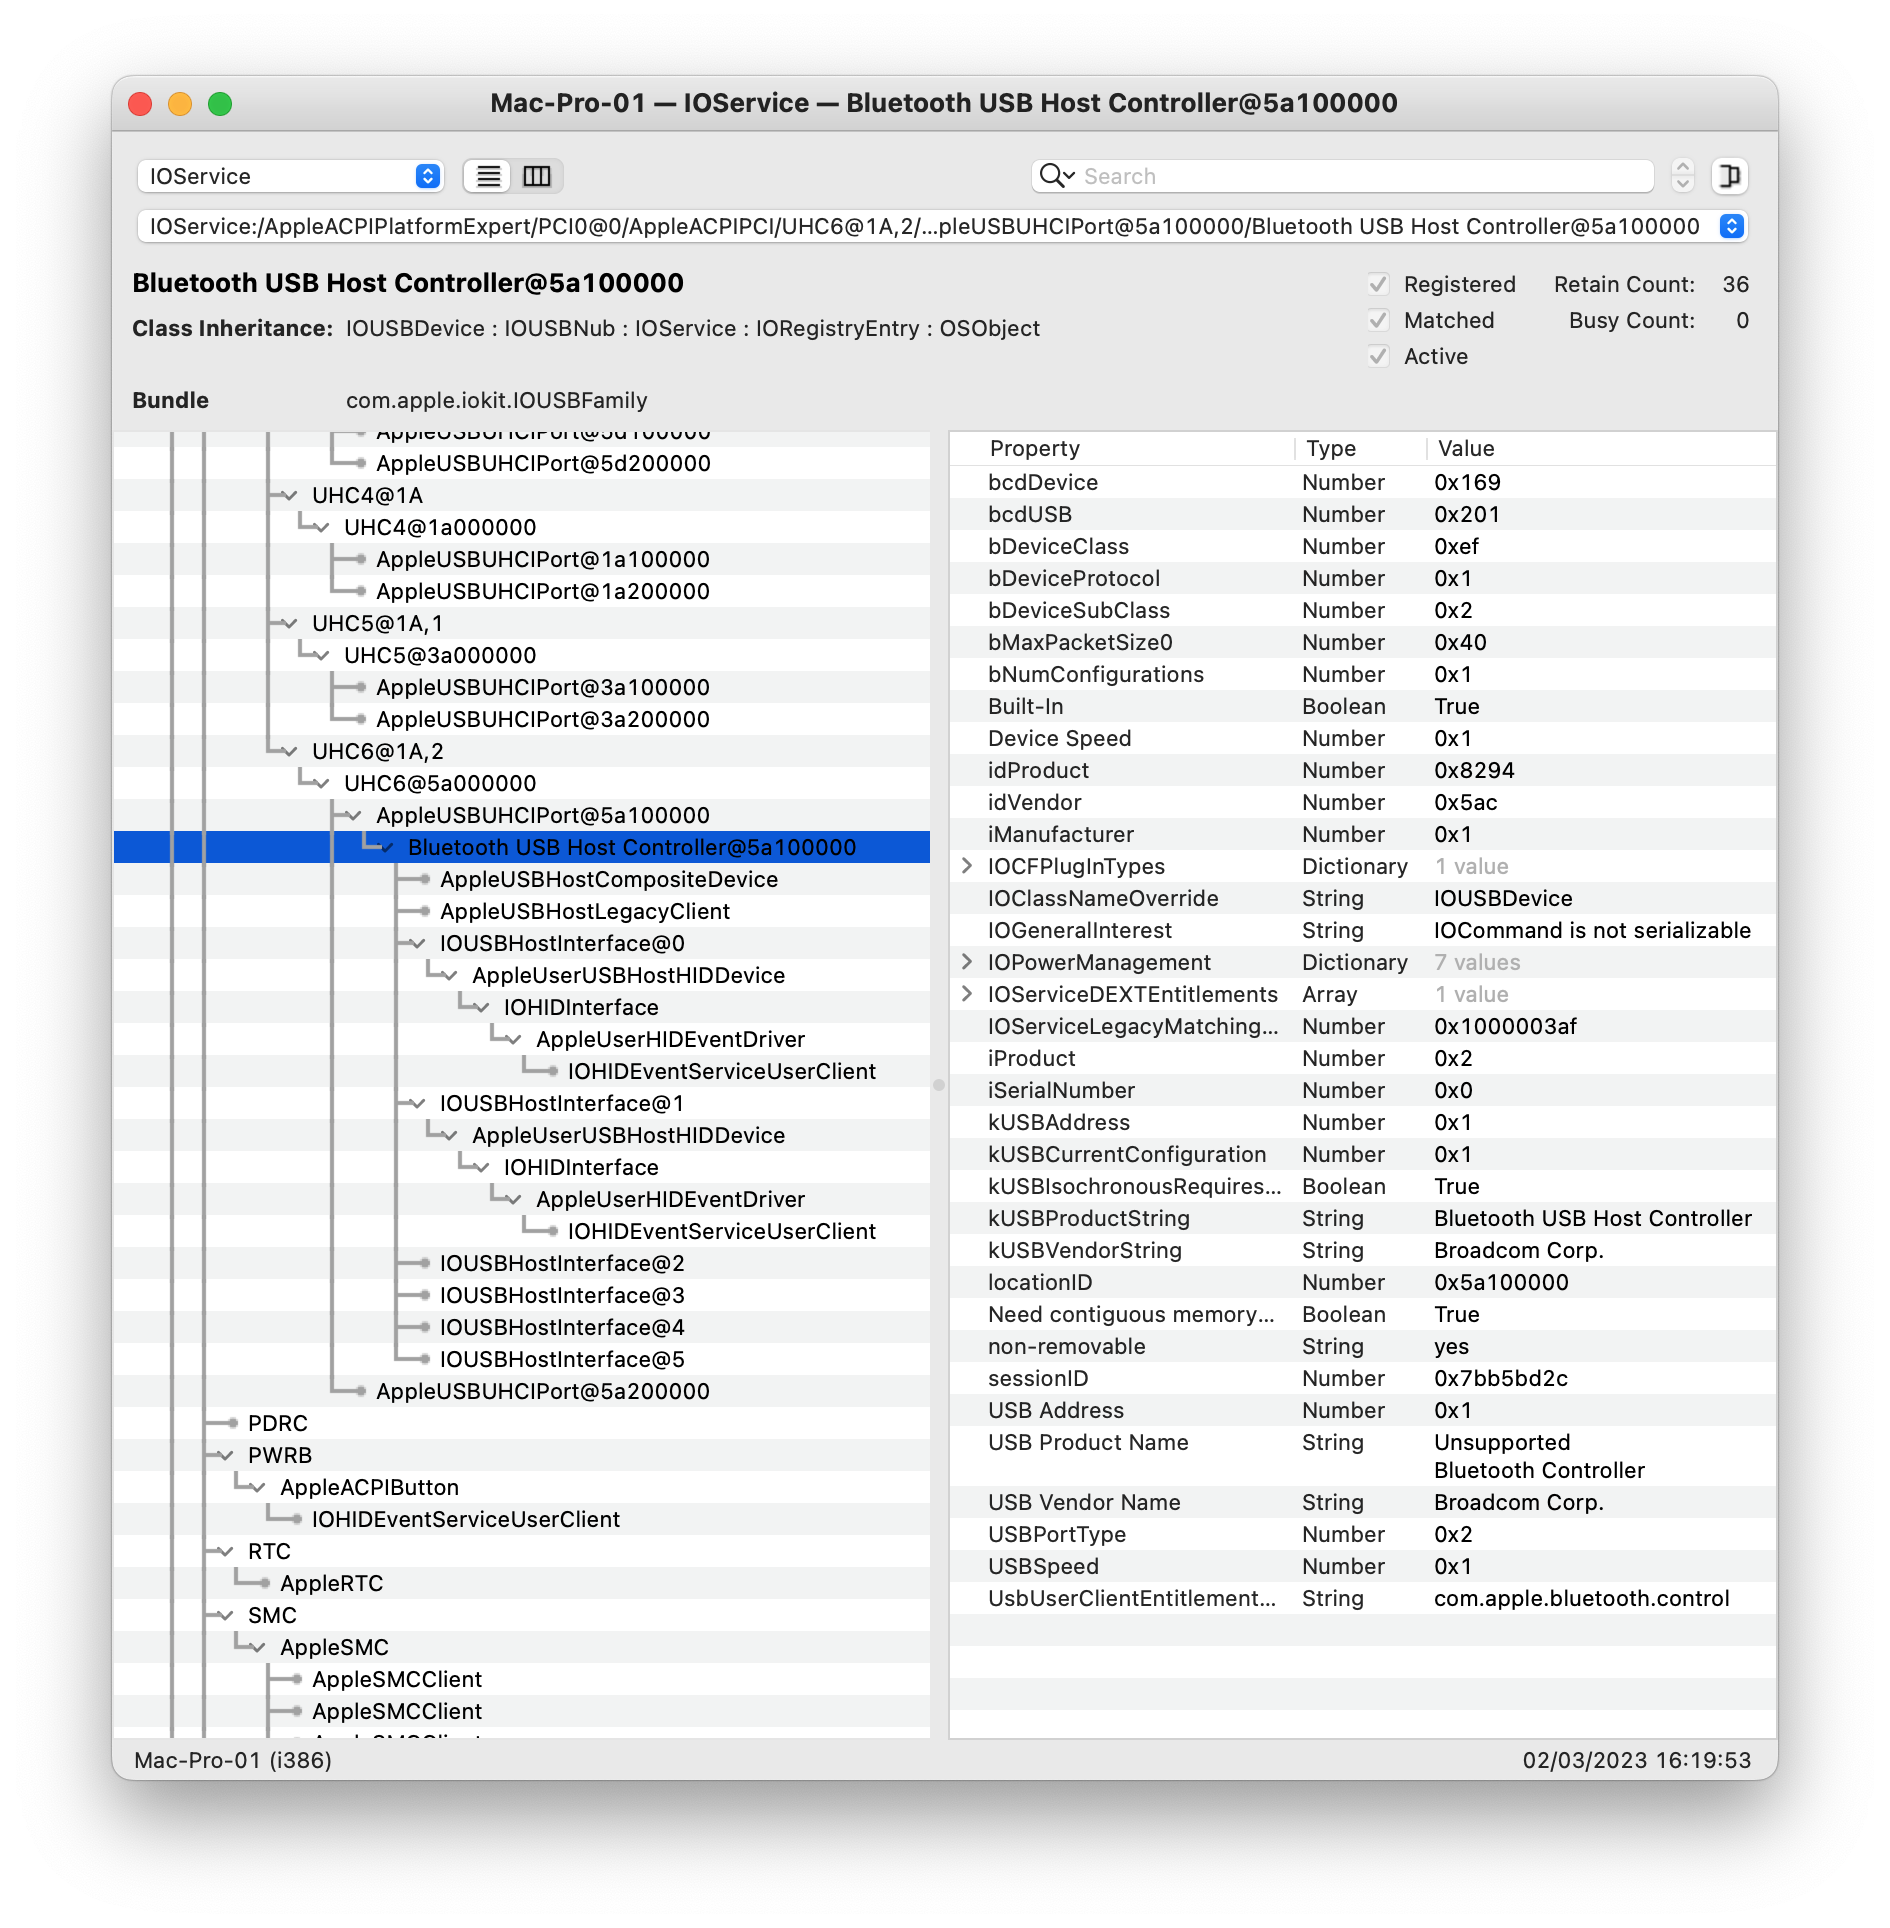Screen dimensions: 1890x1928
Task: Select the locationID property row
Action: pyautogui.click(x=1363, y=1282)
